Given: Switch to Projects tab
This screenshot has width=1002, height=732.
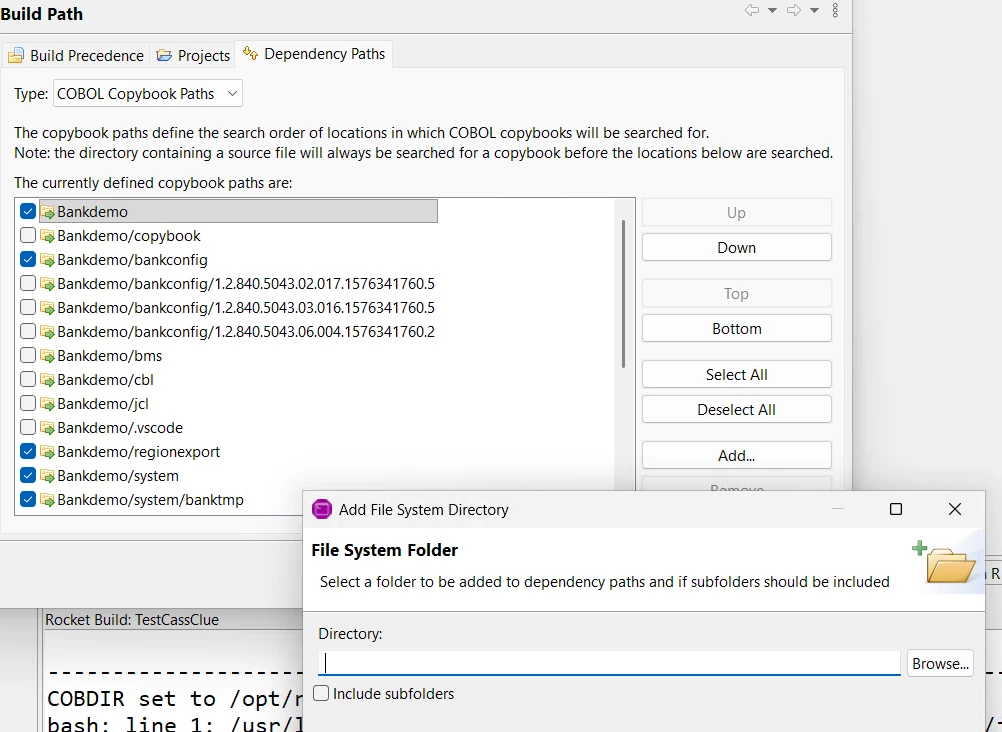Looking at the screenshot, I should [193, 56].
